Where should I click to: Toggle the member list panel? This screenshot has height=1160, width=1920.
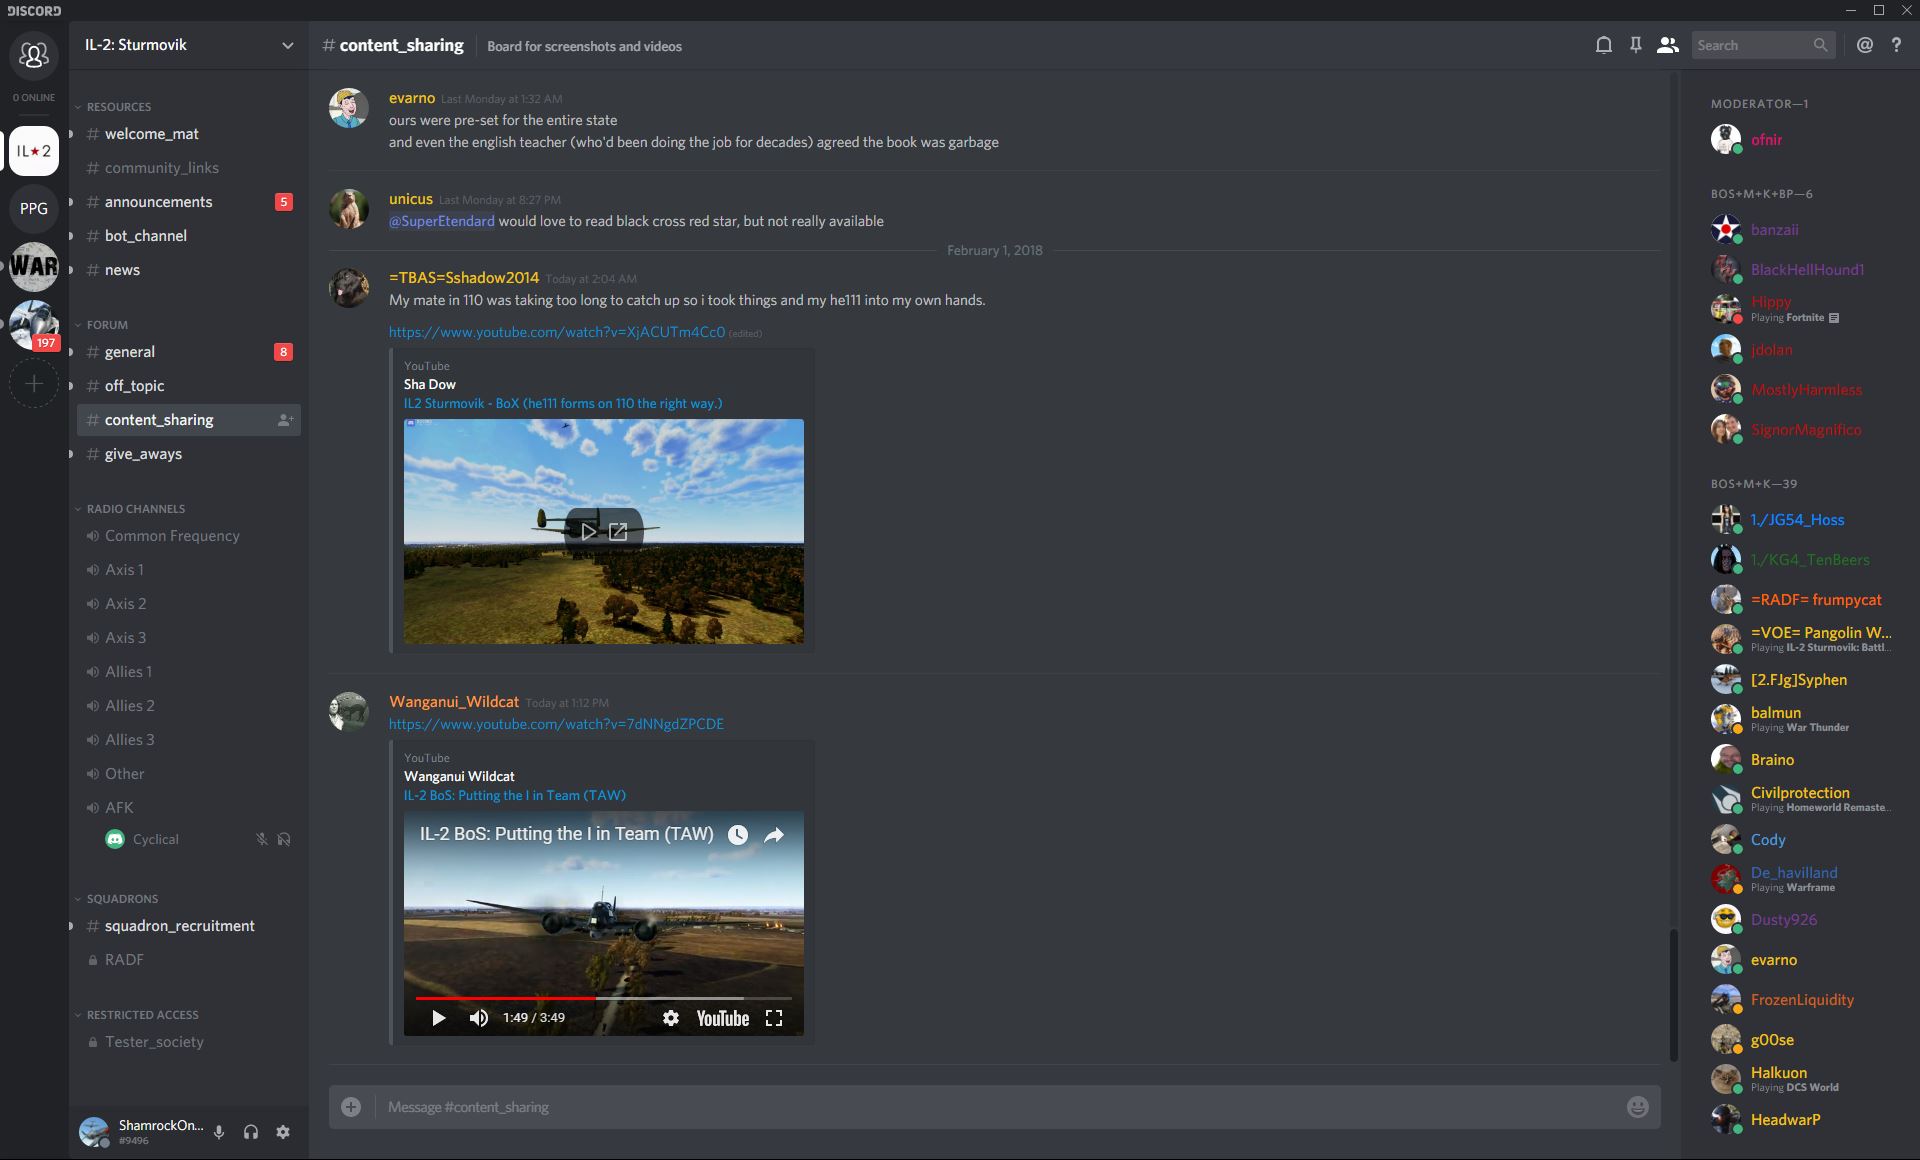coord(1667,45)
